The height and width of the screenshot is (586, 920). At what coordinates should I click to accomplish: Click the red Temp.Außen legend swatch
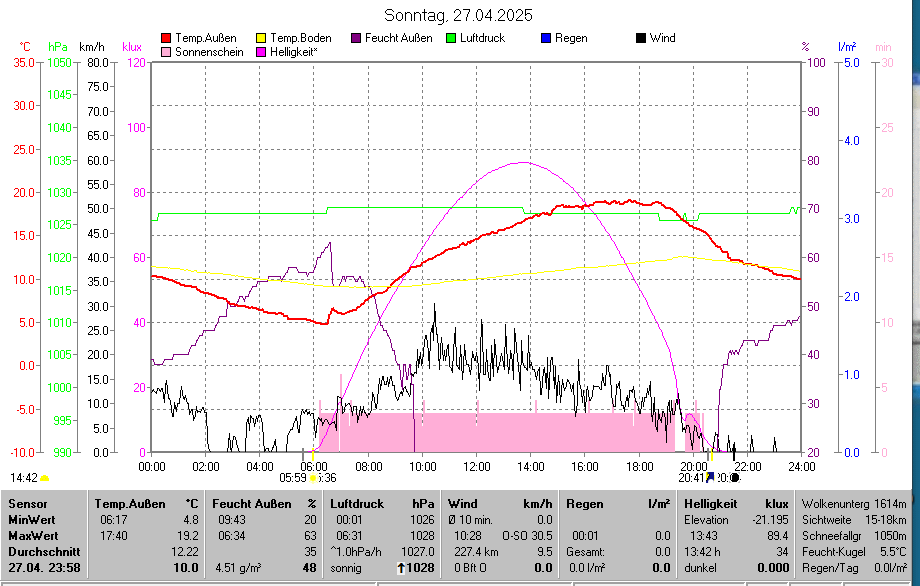pyautogui.click(x=166, y=38)
